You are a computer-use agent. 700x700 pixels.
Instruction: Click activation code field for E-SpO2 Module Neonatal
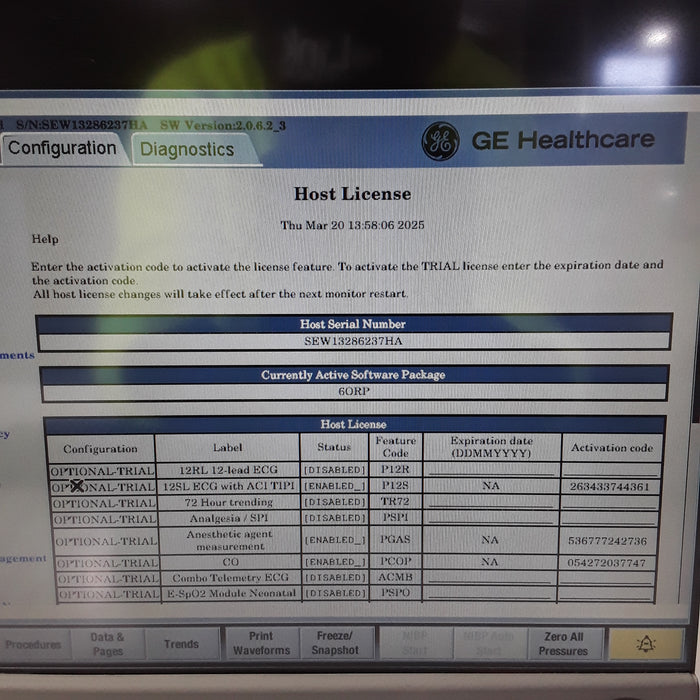(x=606, y=594)
